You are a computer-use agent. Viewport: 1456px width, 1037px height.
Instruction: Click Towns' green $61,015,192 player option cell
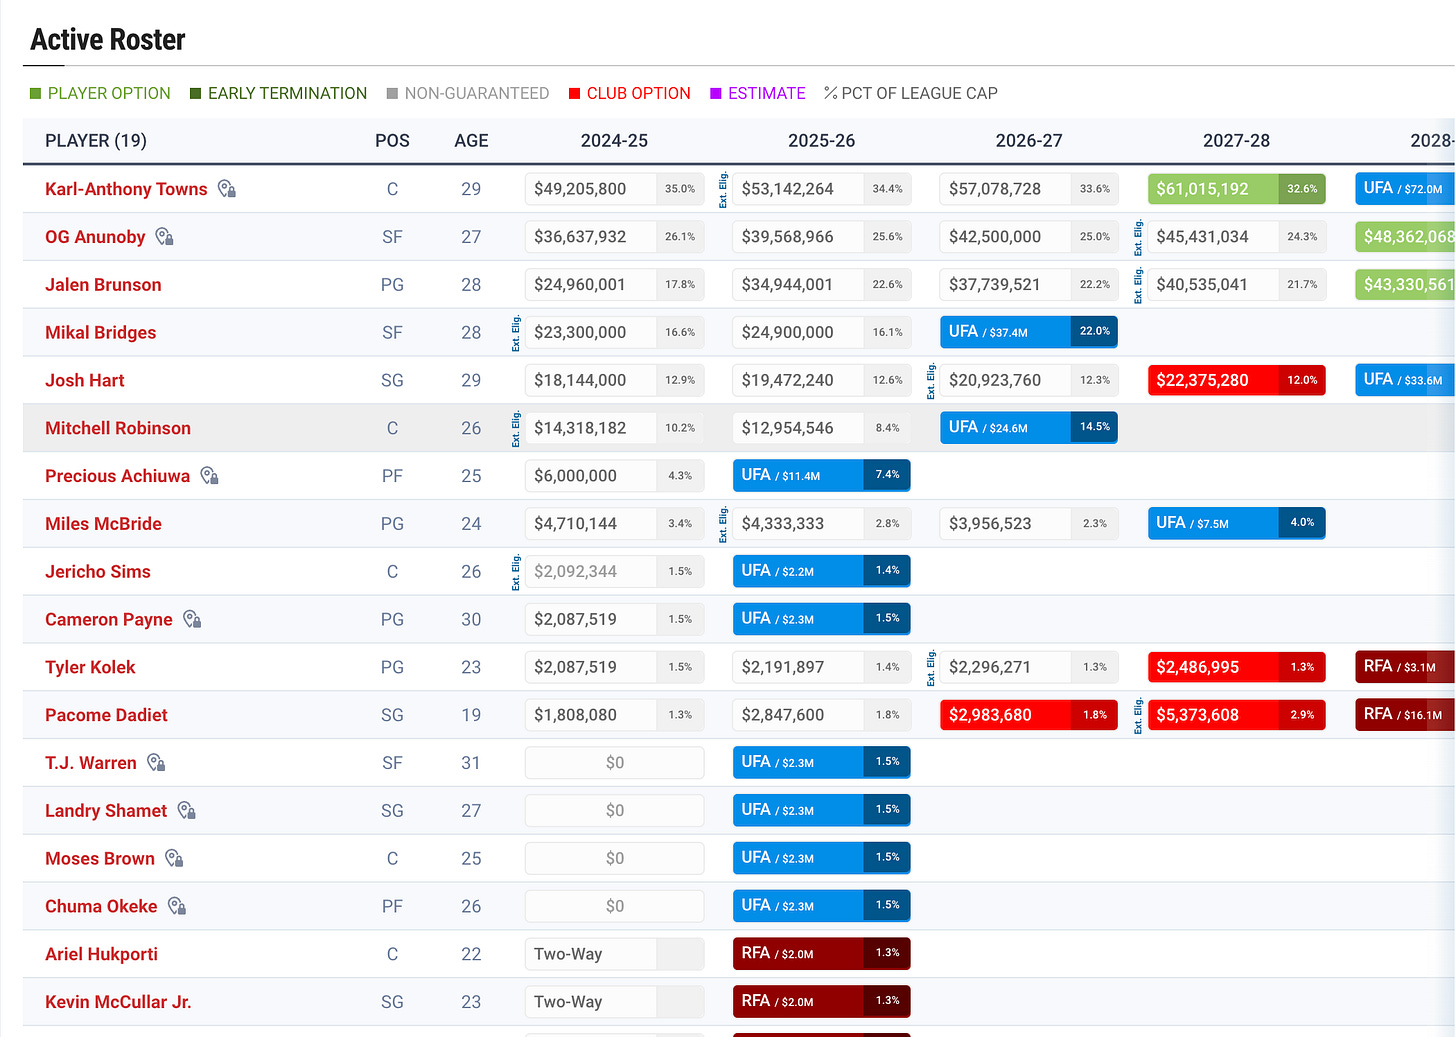pos(1236,189)
